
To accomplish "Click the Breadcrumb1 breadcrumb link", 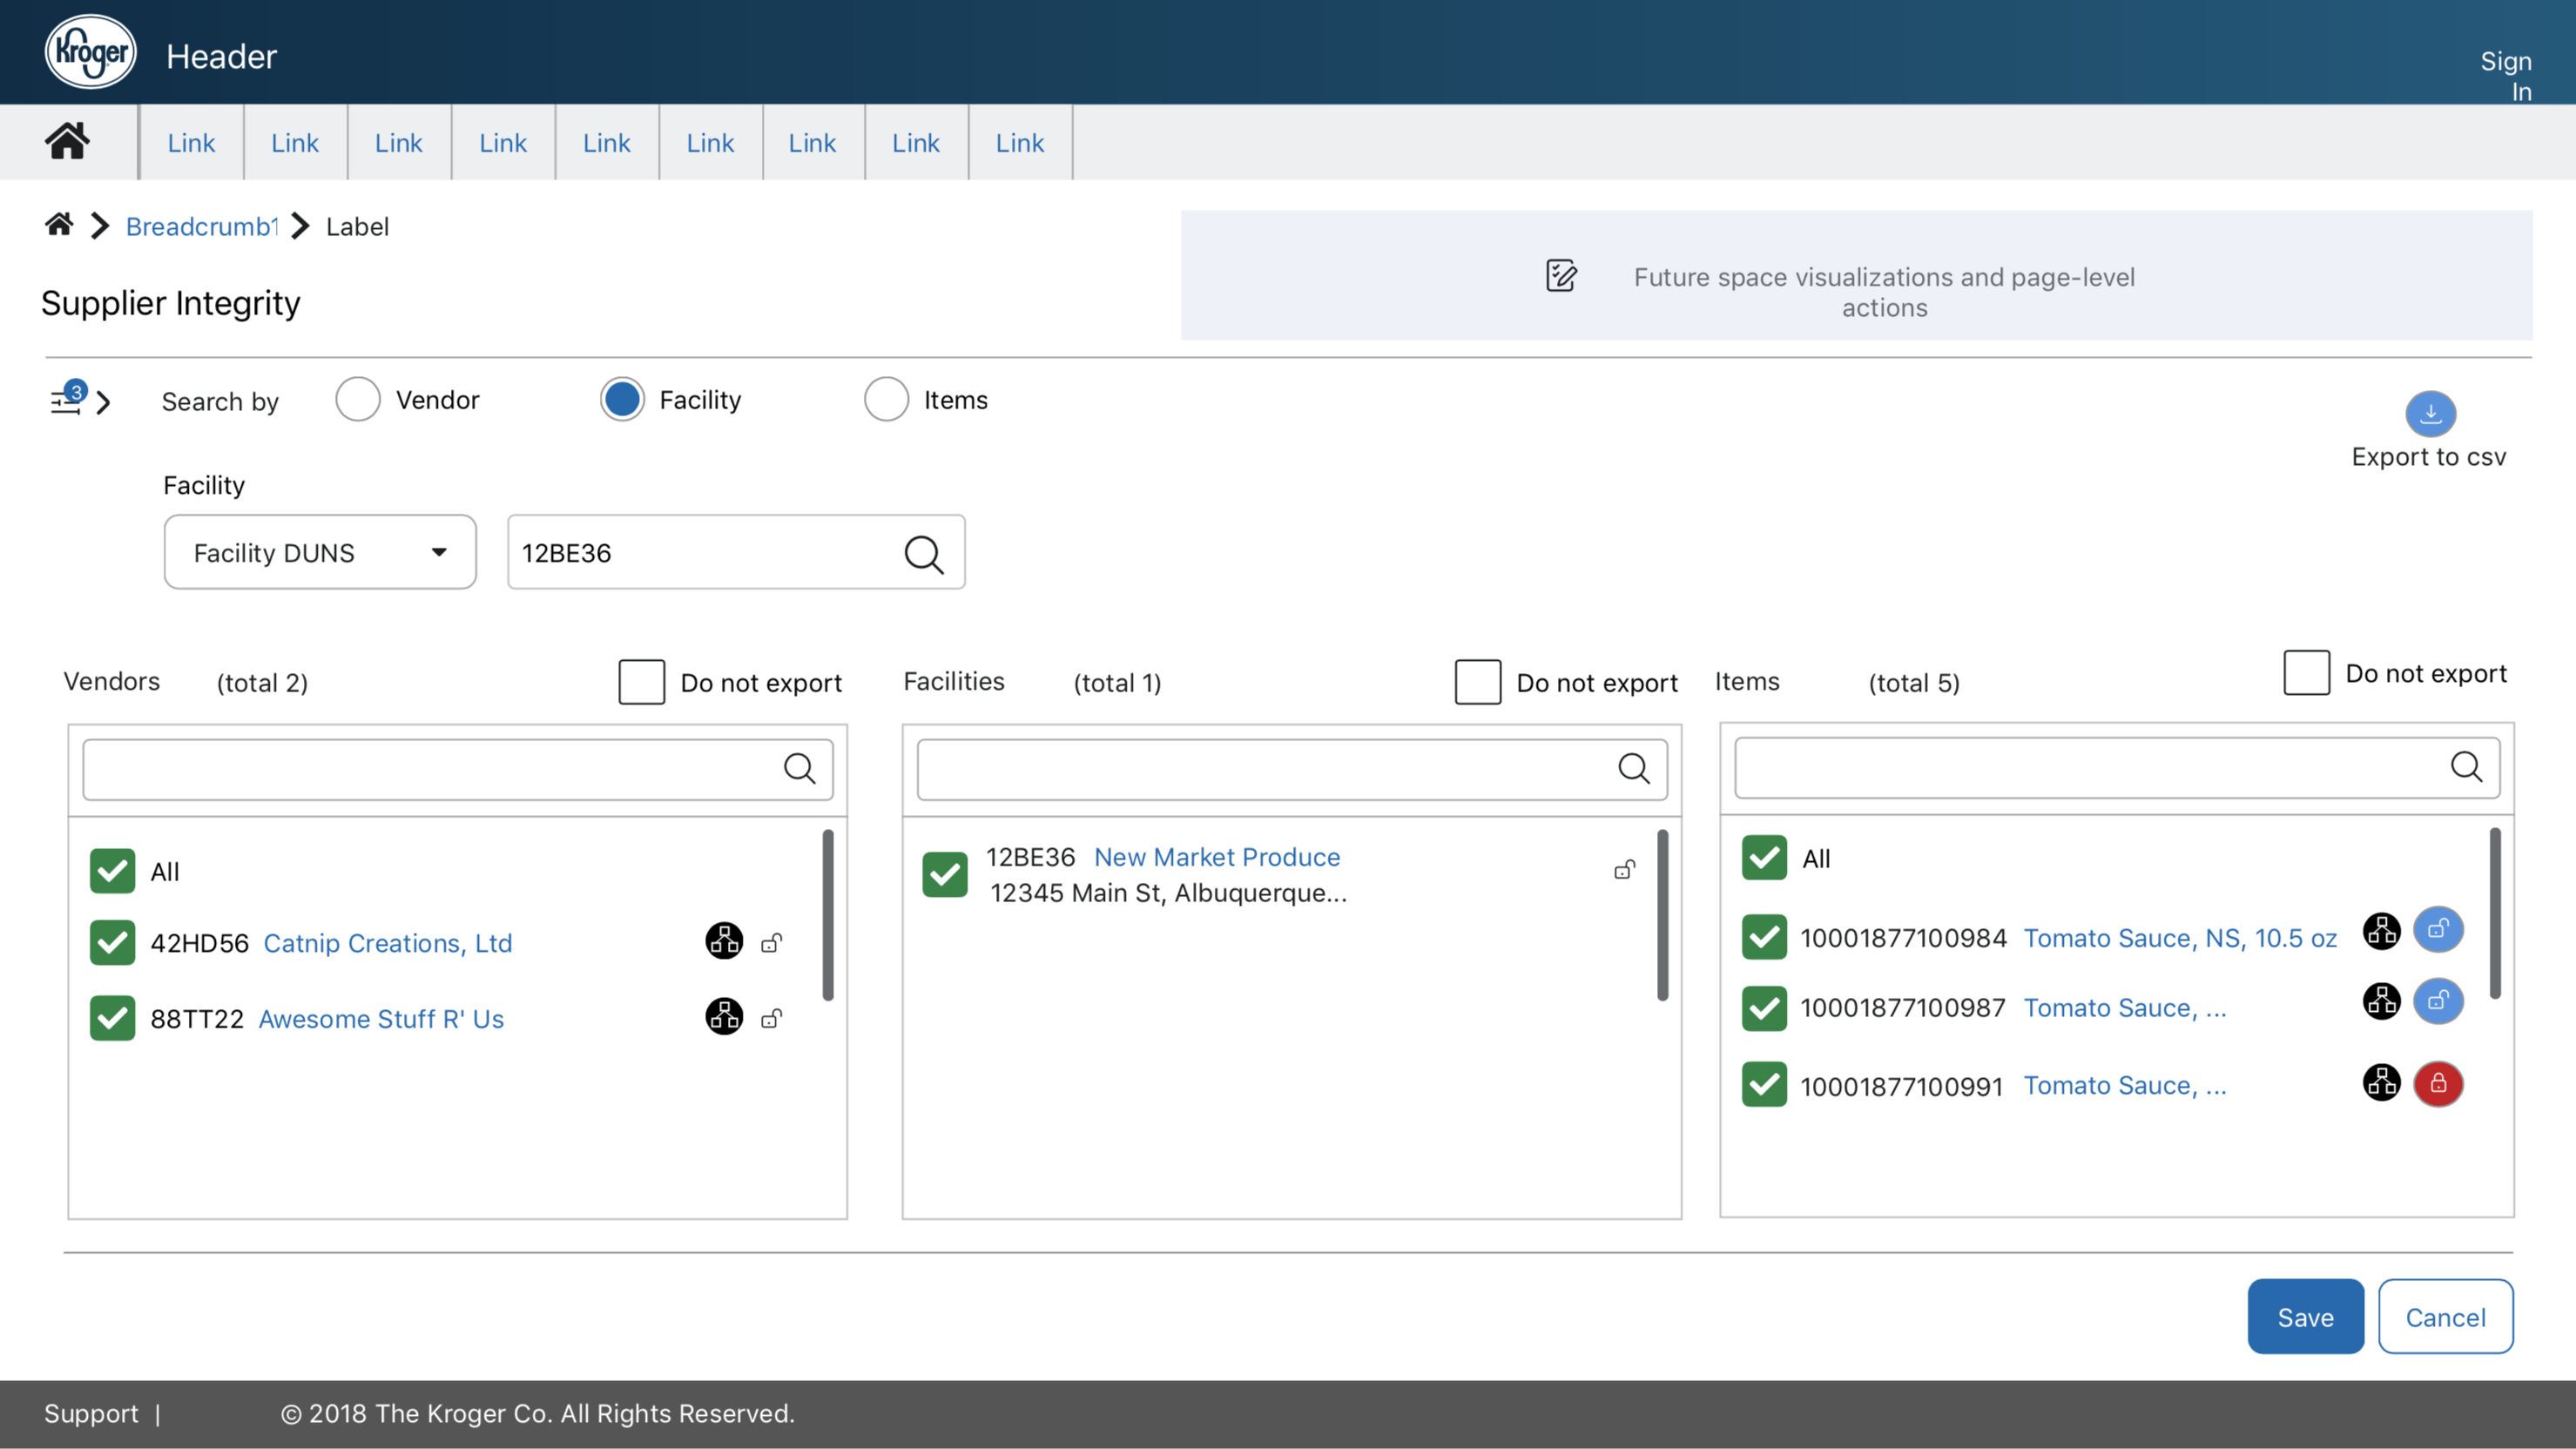I will (x=201, y=227).
